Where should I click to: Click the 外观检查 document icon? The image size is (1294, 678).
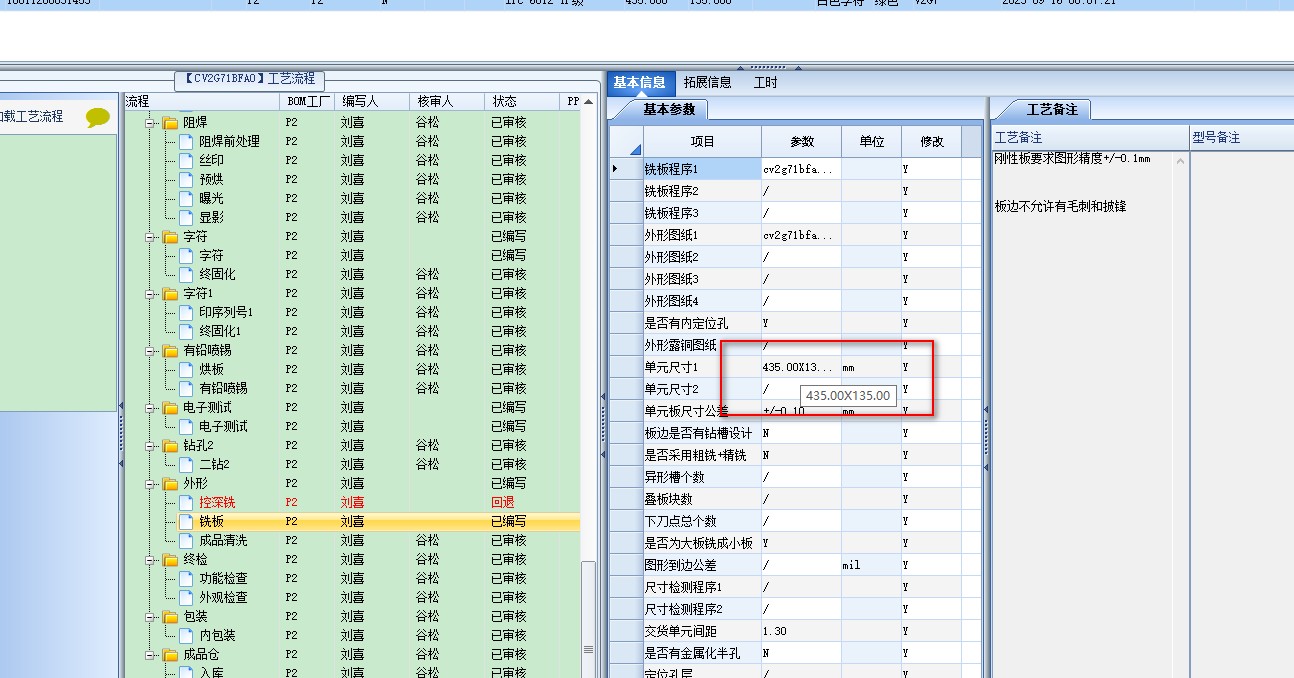(186, 598)
